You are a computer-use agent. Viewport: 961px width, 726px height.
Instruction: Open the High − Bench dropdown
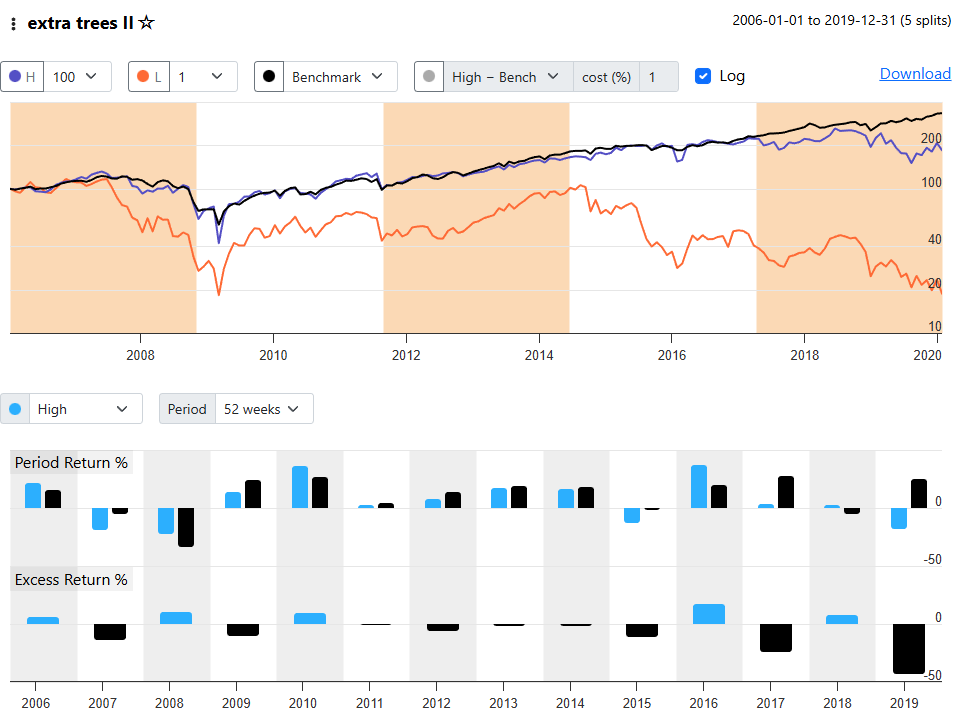pos(507,77)
